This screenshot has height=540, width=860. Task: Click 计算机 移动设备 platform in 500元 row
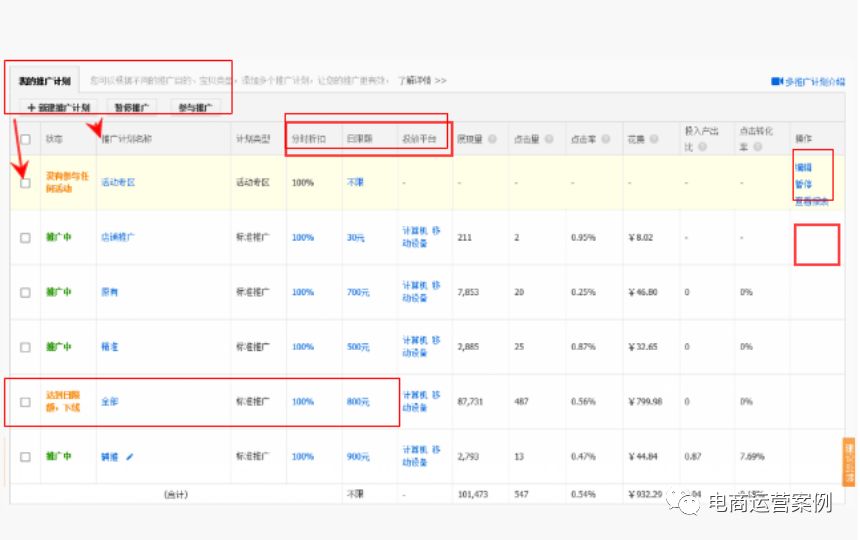click(x=421, y=346)
